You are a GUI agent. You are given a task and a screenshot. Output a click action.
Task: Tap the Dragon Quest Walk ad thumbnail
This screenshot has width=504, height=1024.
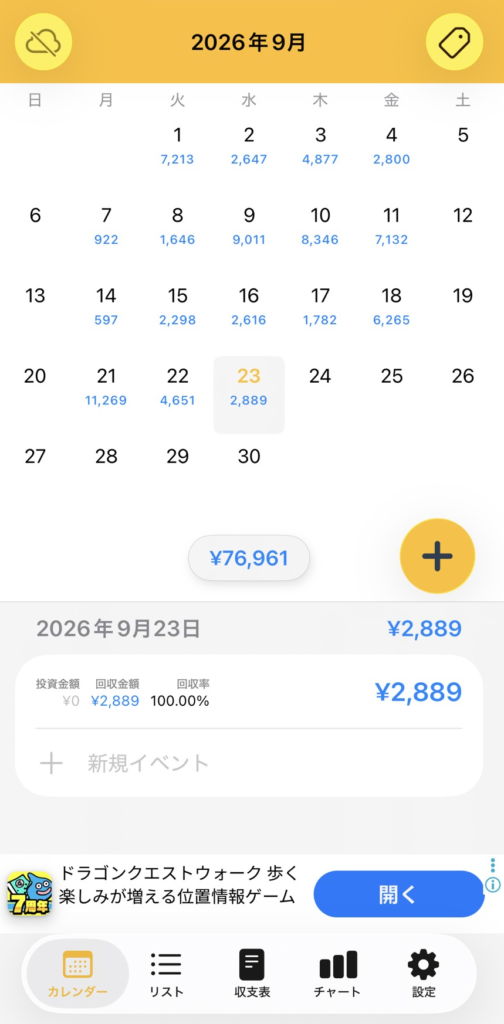[x=30, y=893]
